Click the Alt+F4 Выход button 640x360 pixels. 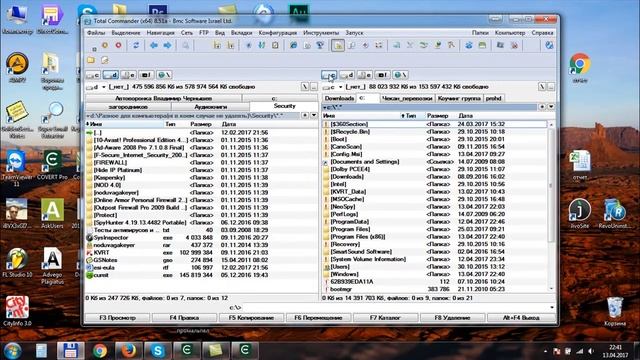click(521, 318)
